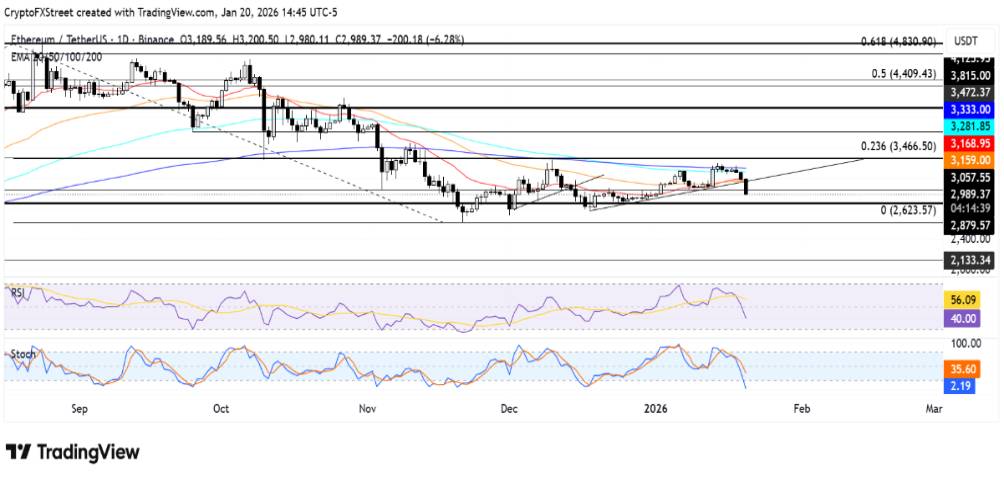This screenshot has height=477, width=1004.
Task: Click the red 3,168.95 price tag
Action: [x=969, y=144]
